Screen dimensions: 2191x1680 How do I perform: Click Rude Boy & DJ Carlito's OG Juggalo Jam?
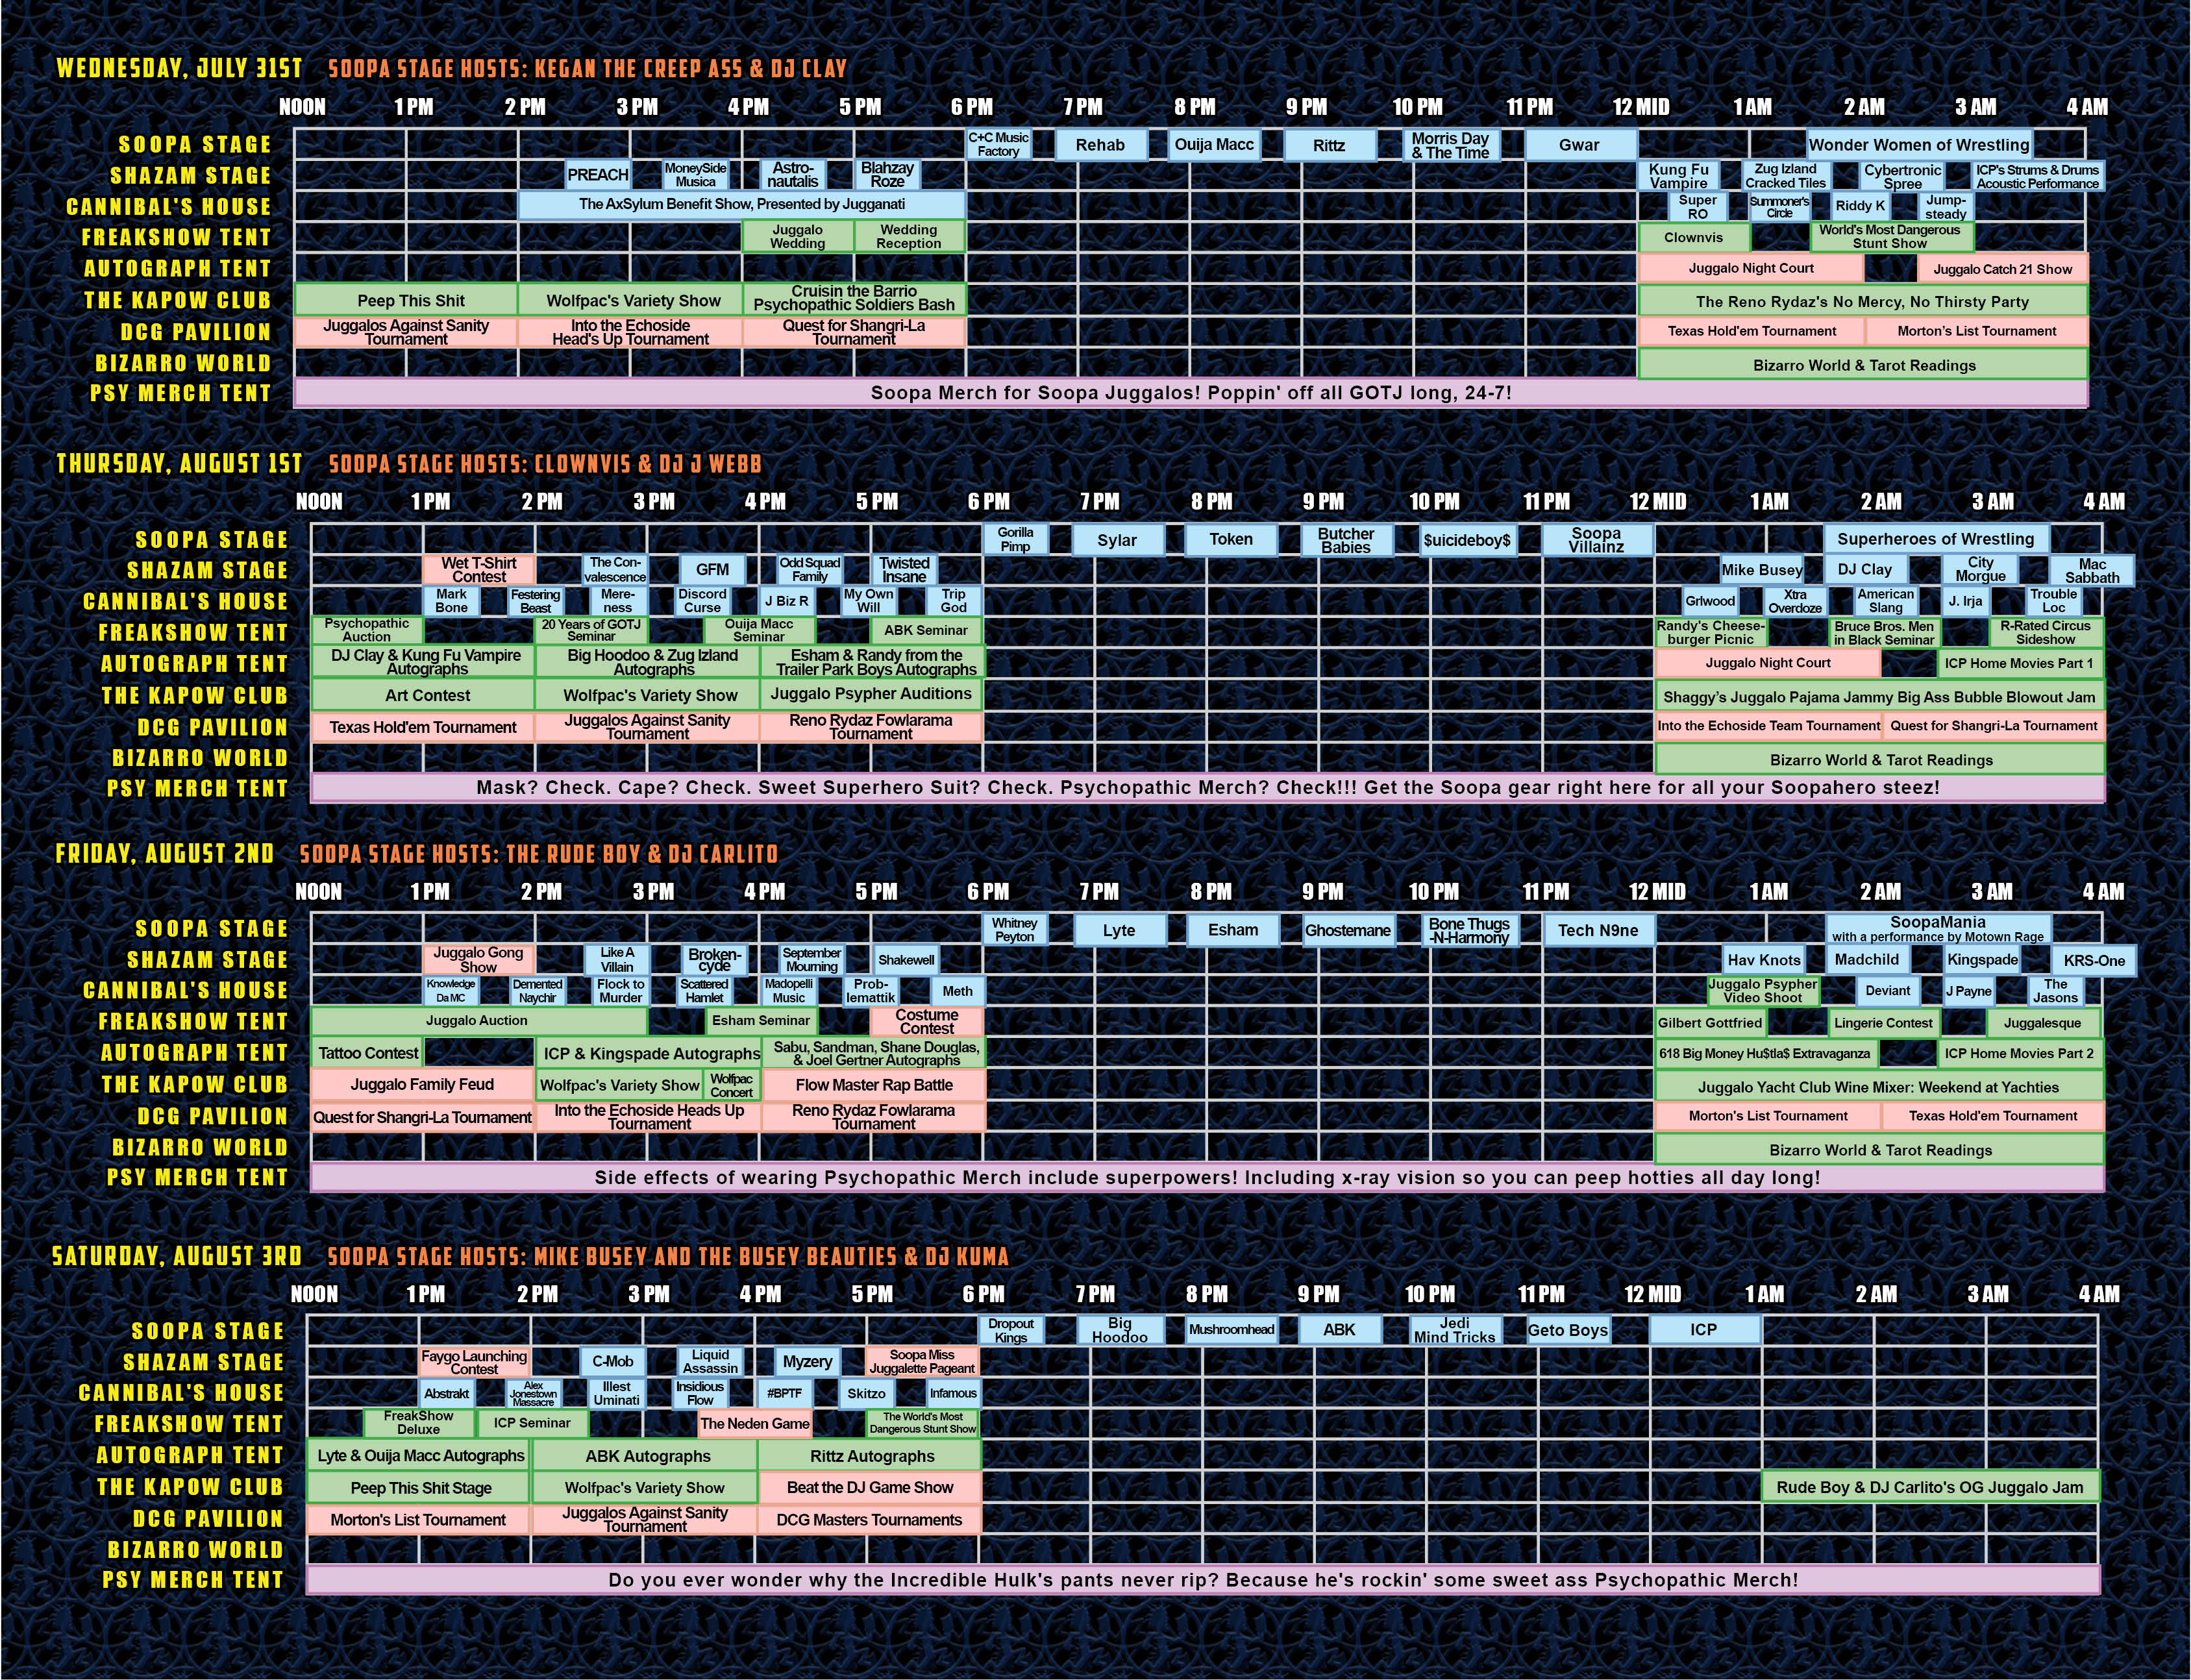point(1930,1487)
